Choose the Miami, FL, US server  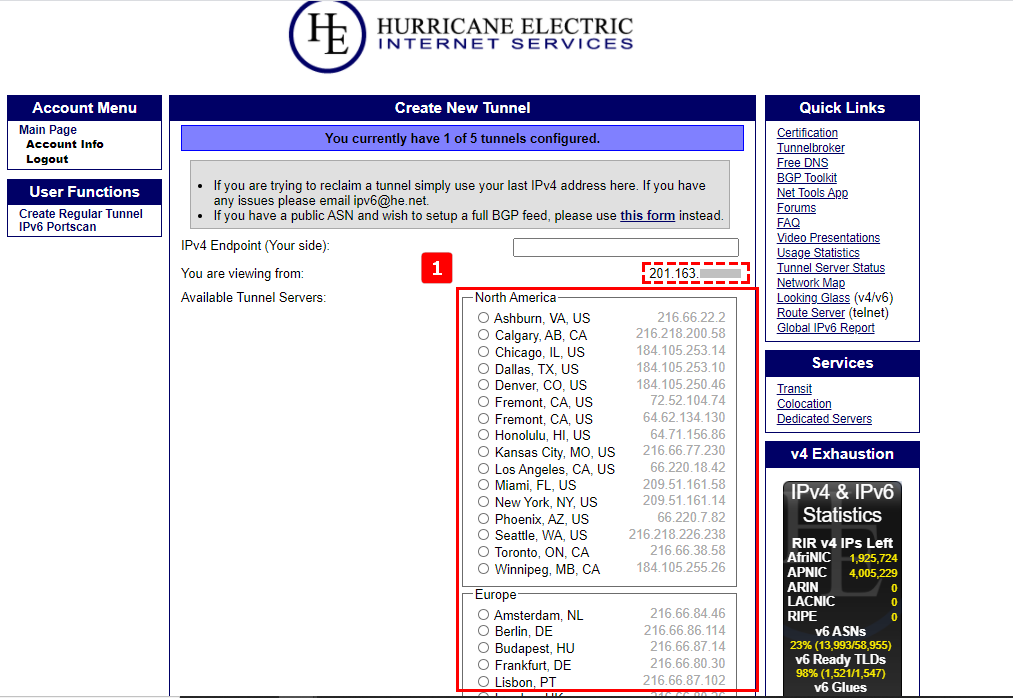[x=484, y=485]
